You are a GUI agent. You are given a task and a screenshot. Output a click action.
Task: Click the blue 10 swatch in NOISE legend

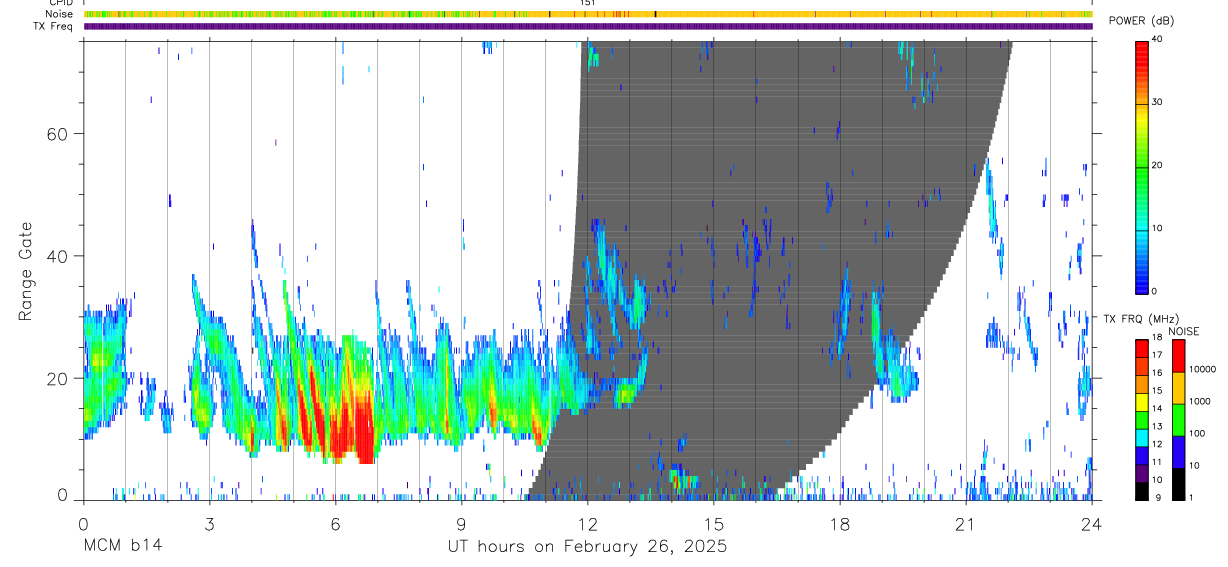click(1179, 452)
